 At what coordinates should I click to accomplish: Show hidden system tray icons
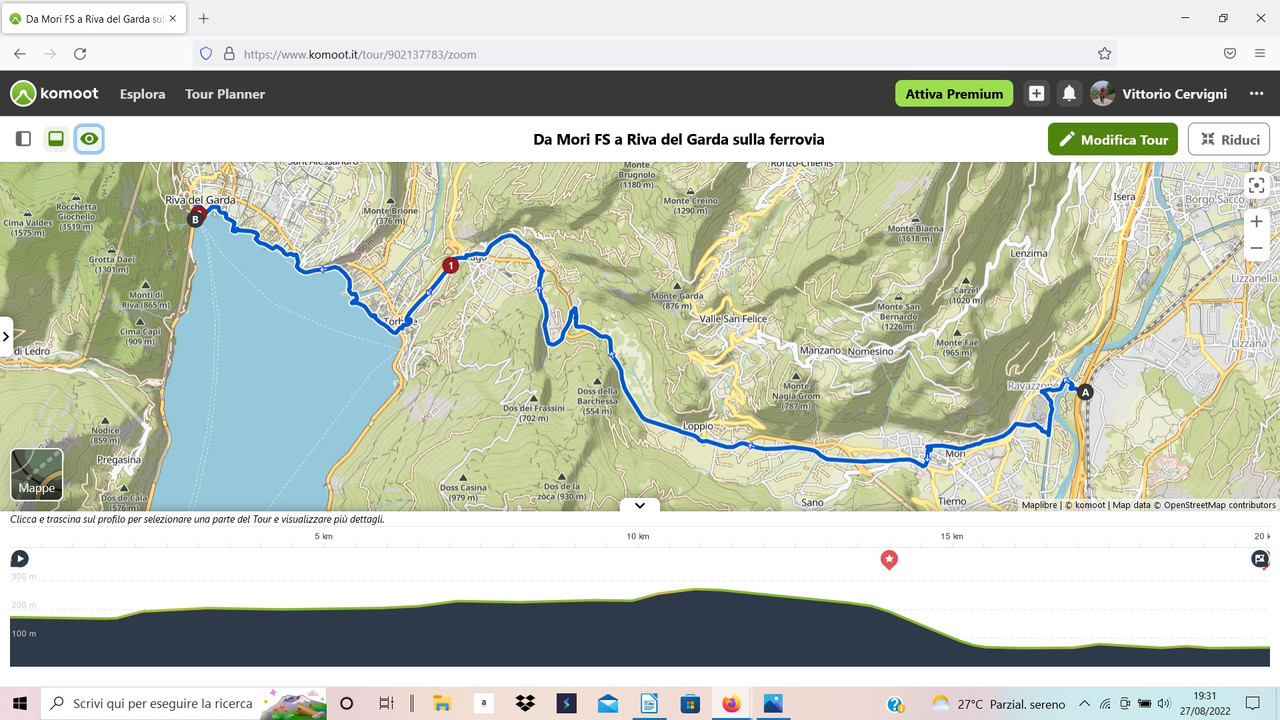pyautogui.click(x=1085, y=704)
